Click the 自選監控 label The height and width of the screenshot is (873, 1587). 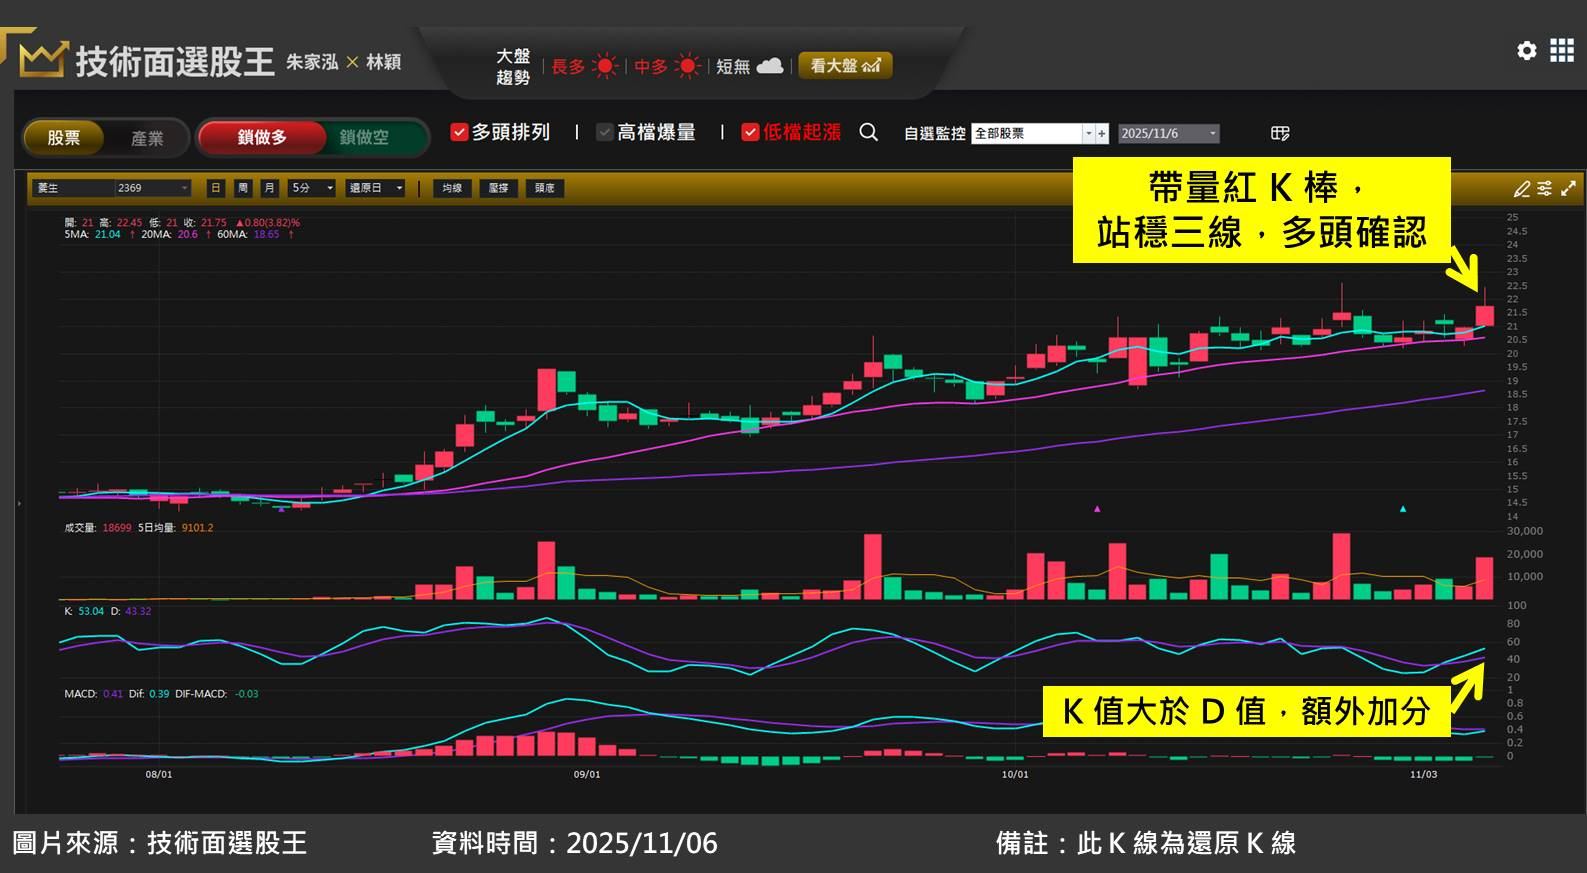(935, 133)
